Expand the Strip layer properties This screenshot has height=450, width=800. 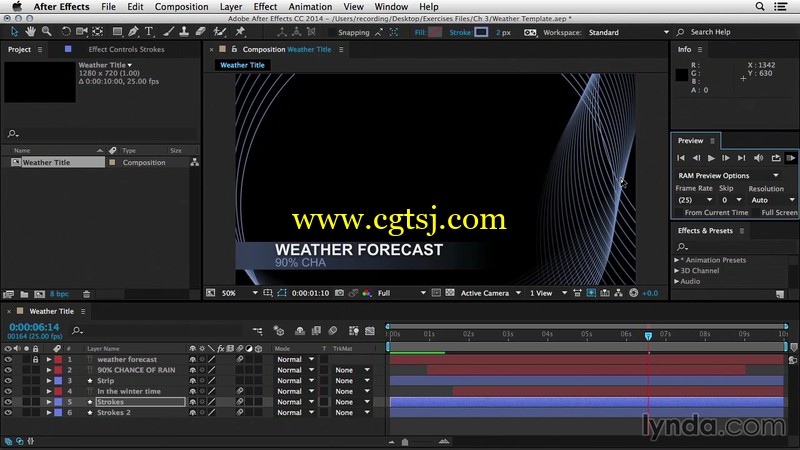(x=48, y=381)
